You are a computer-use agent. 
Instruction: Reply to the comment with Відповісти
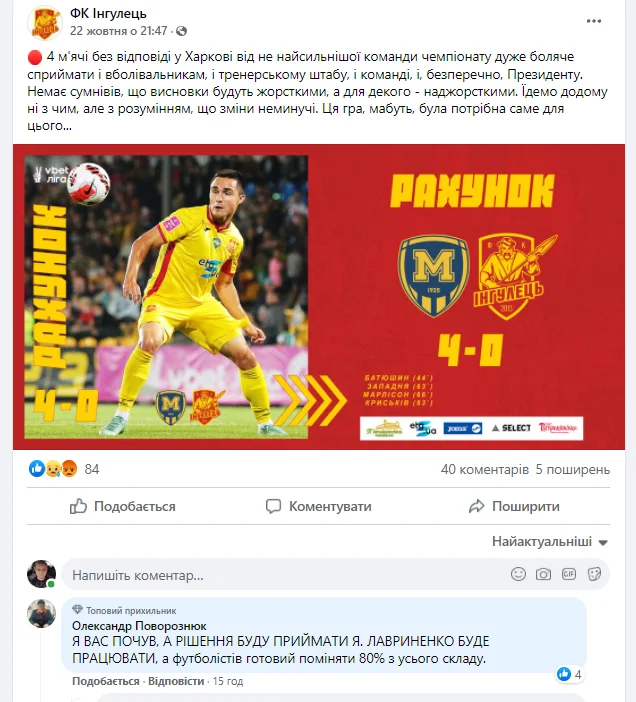point(176,681)
